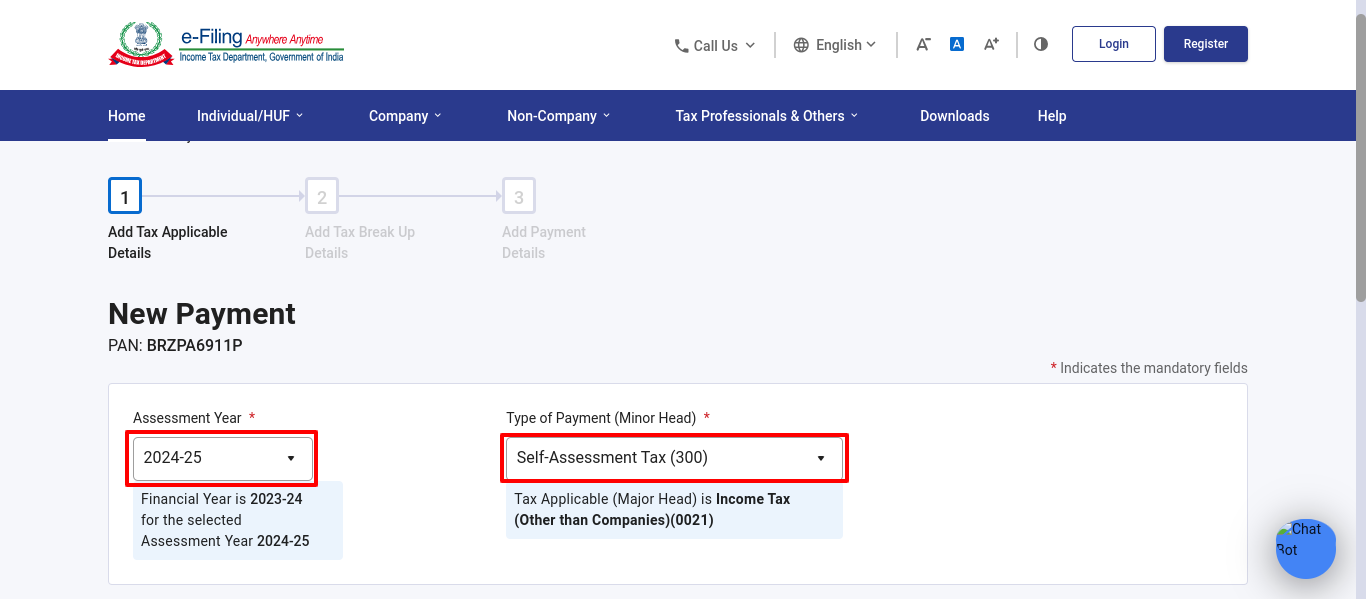Open the Company menu
Screen dimensions: 1366x599
coord(405,116)
